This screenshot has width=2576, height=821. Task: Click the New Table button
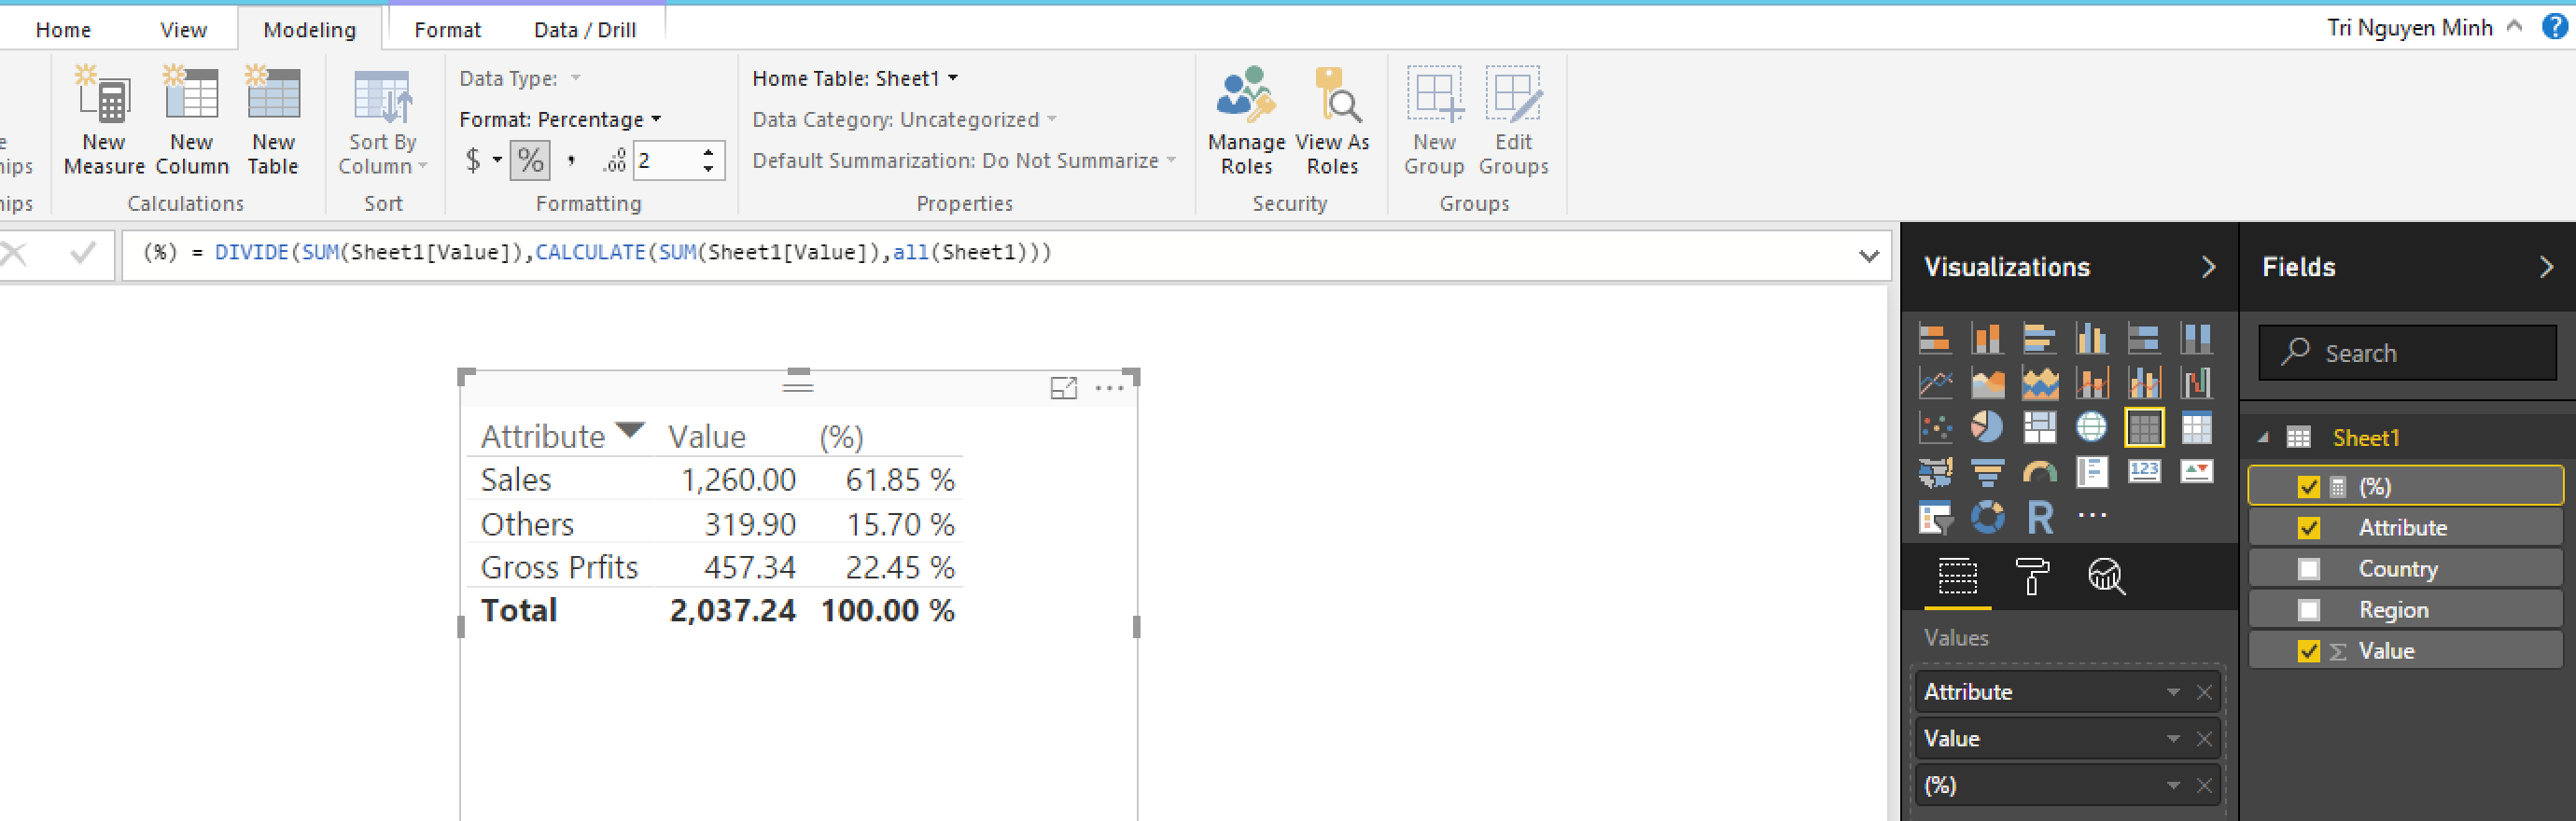point(273,120)
